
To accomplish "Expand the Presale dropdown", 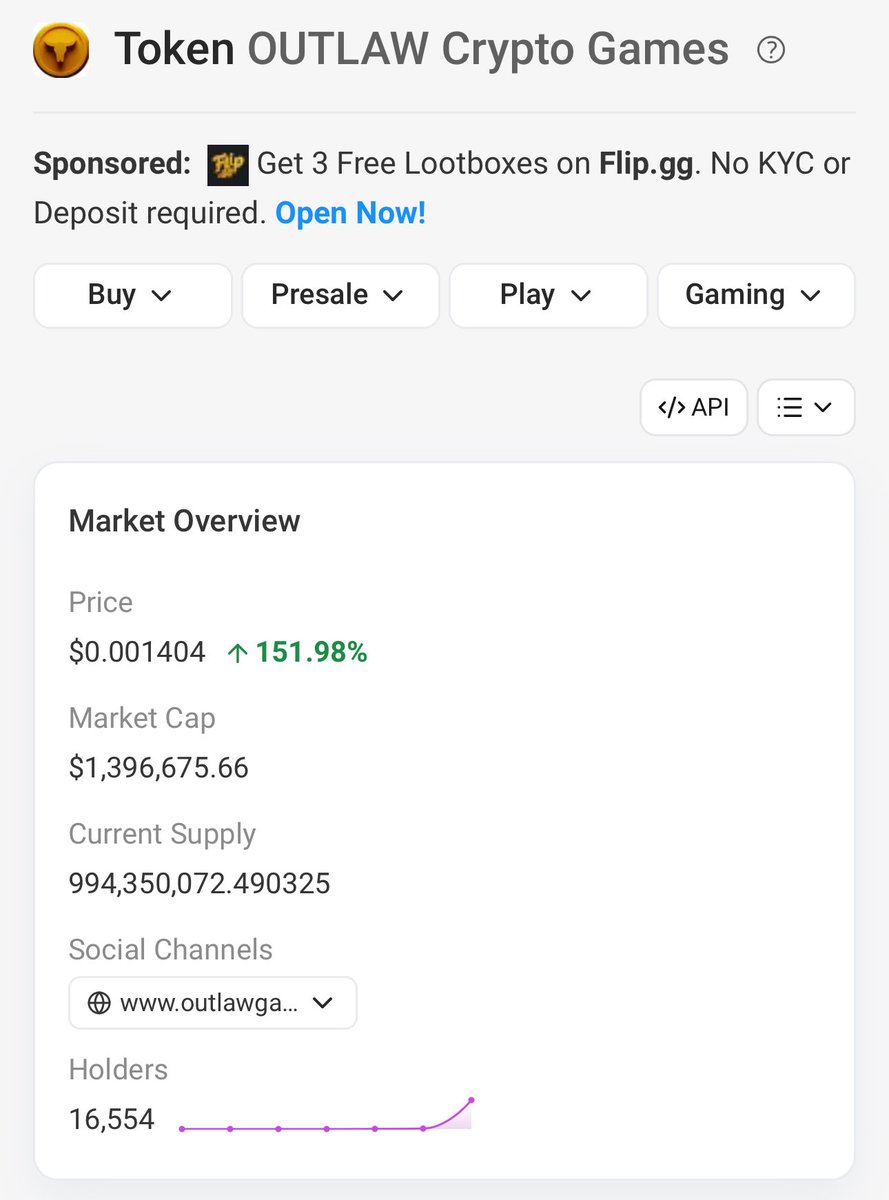I will [x=341, y=295].
